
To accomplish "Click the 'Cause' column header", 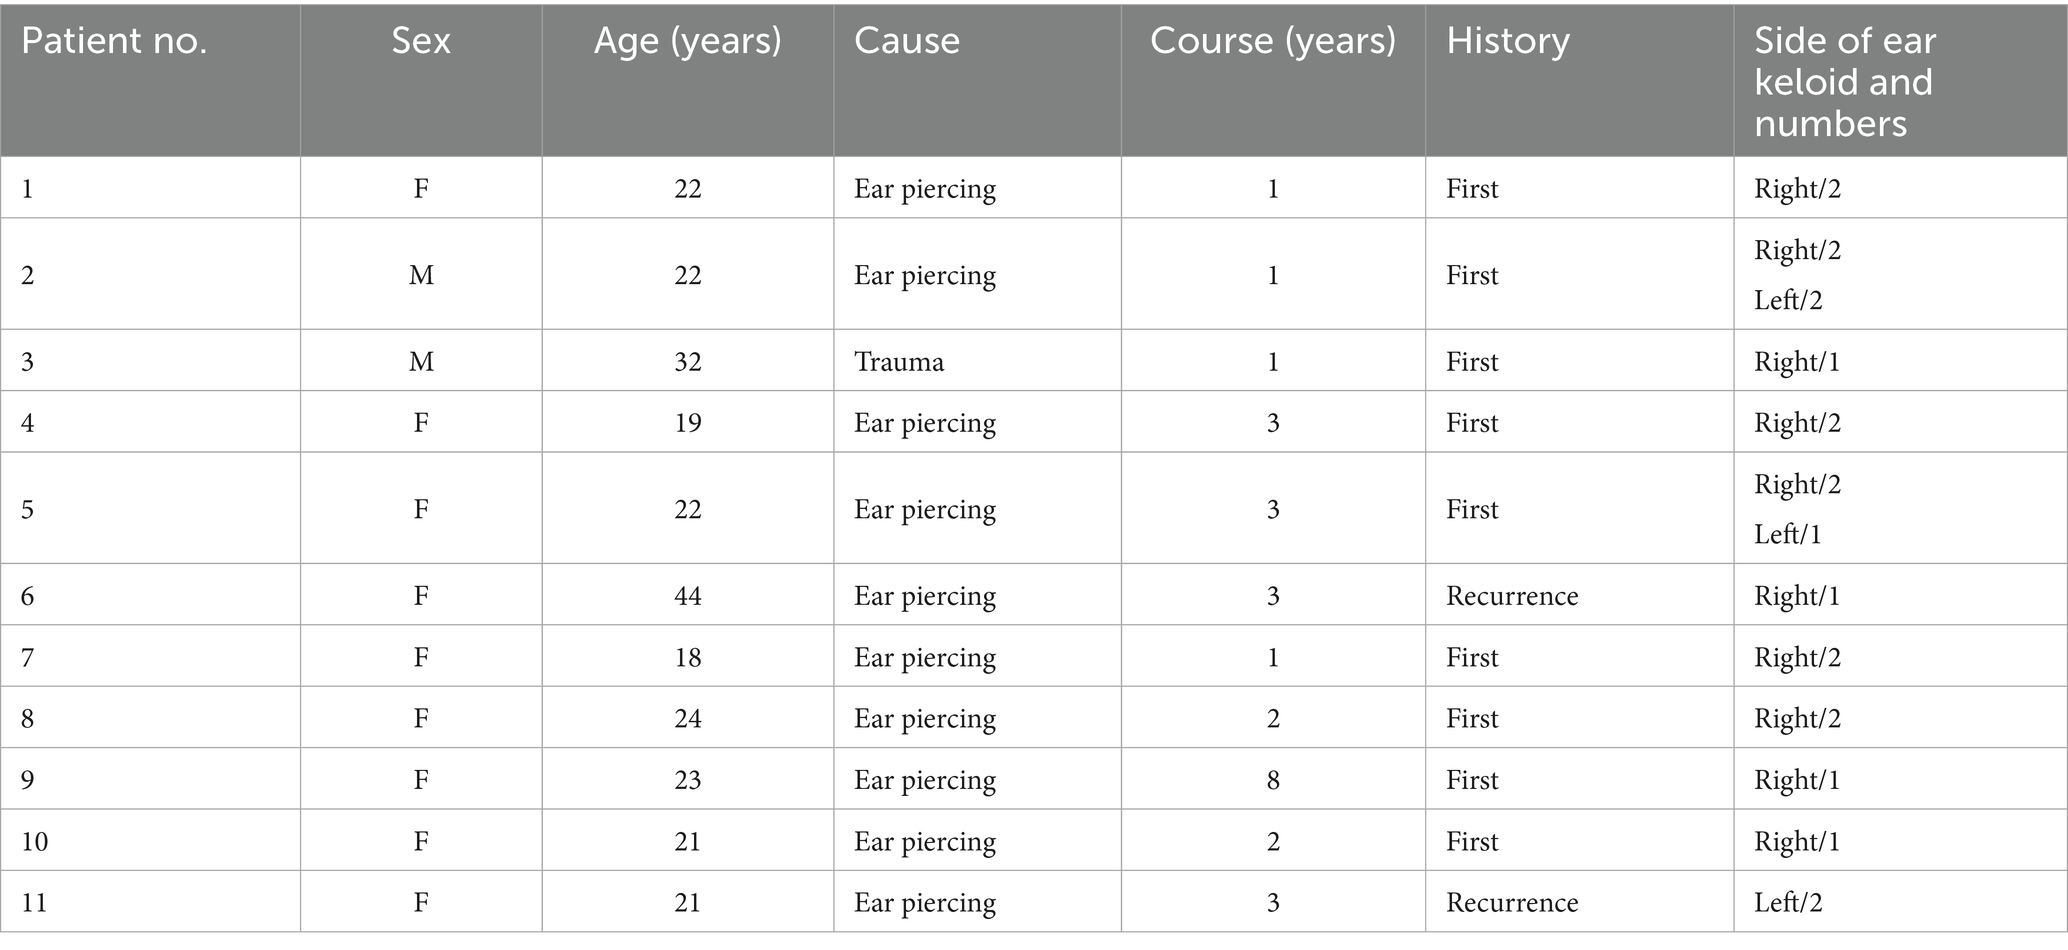I will [x=906, y=42].
